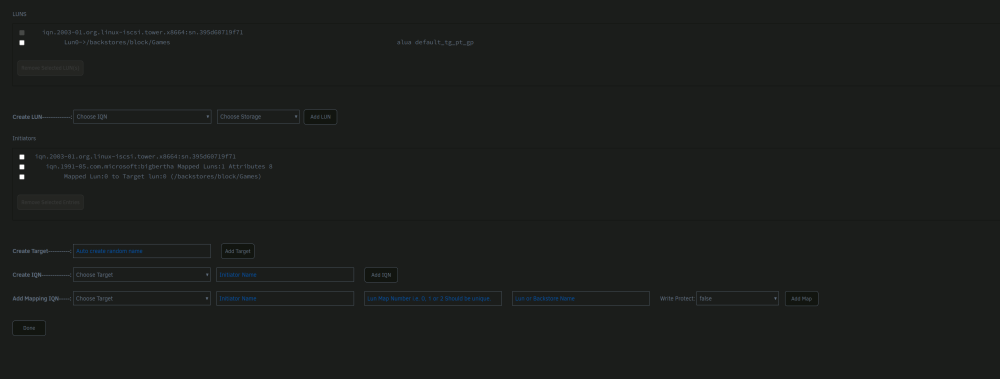Tick the Lun0 /backstores/block/Games checkbox

pos(22,43)
